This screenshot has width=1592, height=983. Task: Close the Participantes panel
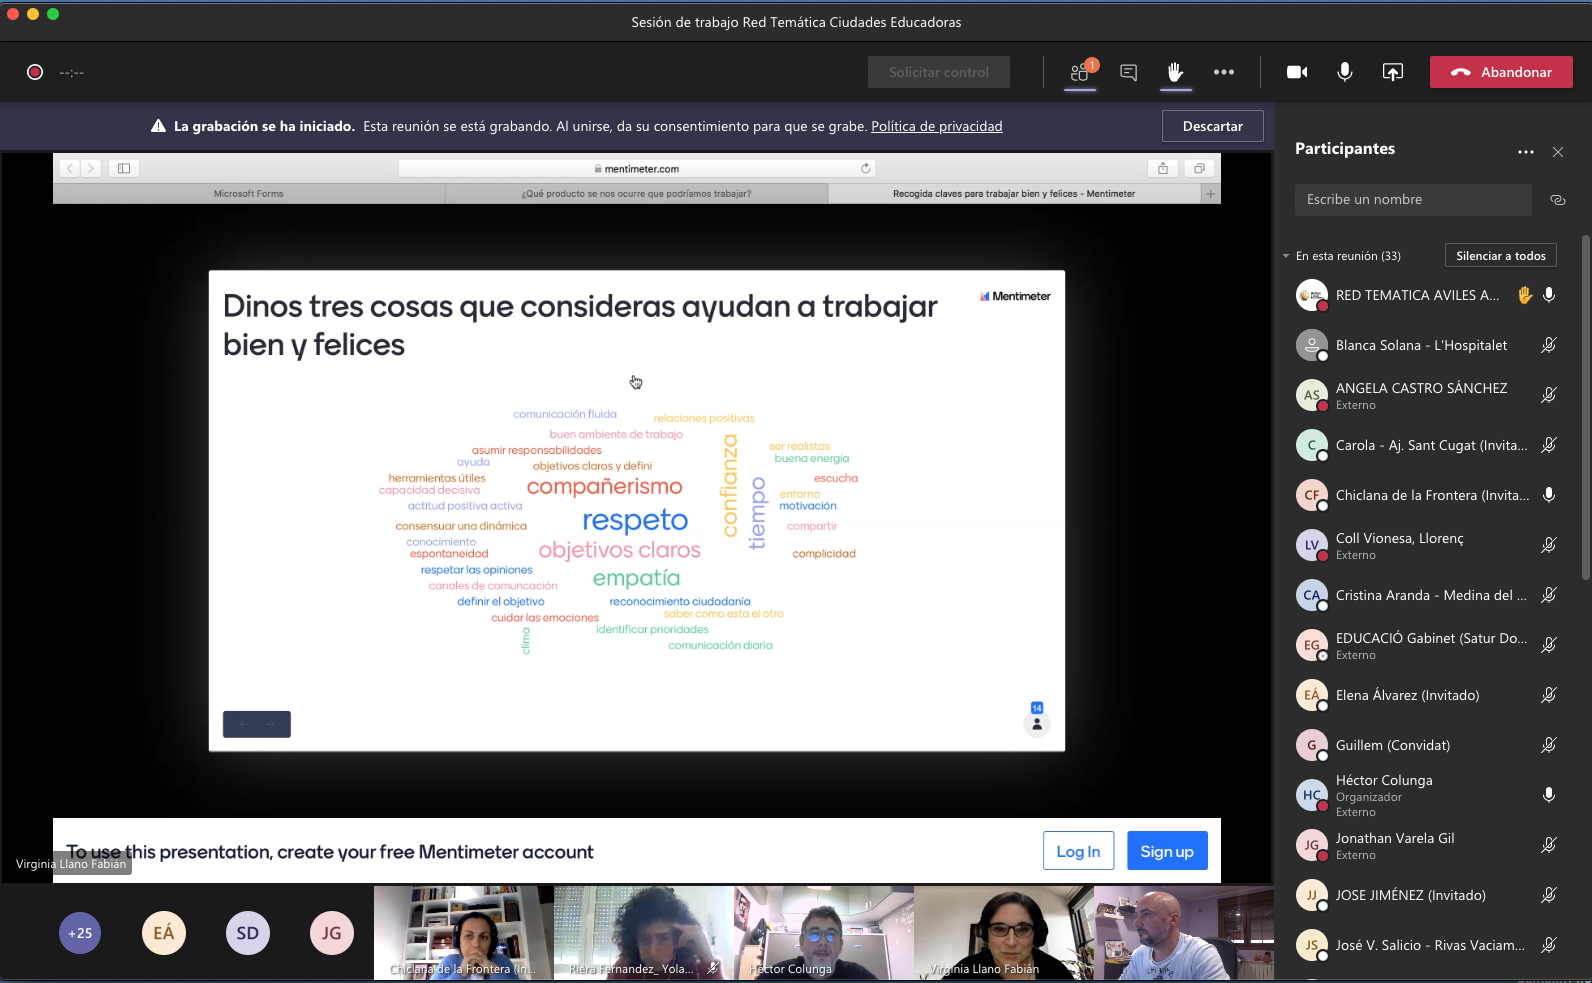coord(1557,152)
